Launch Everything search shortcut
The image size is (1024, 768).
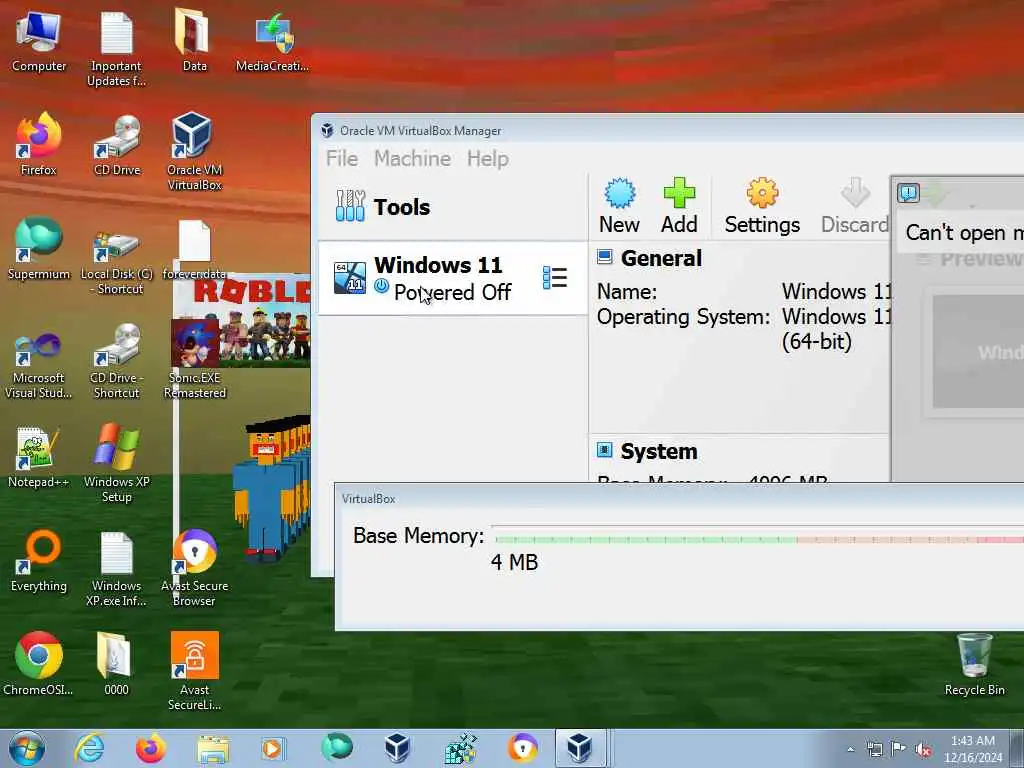click(39, 562)
